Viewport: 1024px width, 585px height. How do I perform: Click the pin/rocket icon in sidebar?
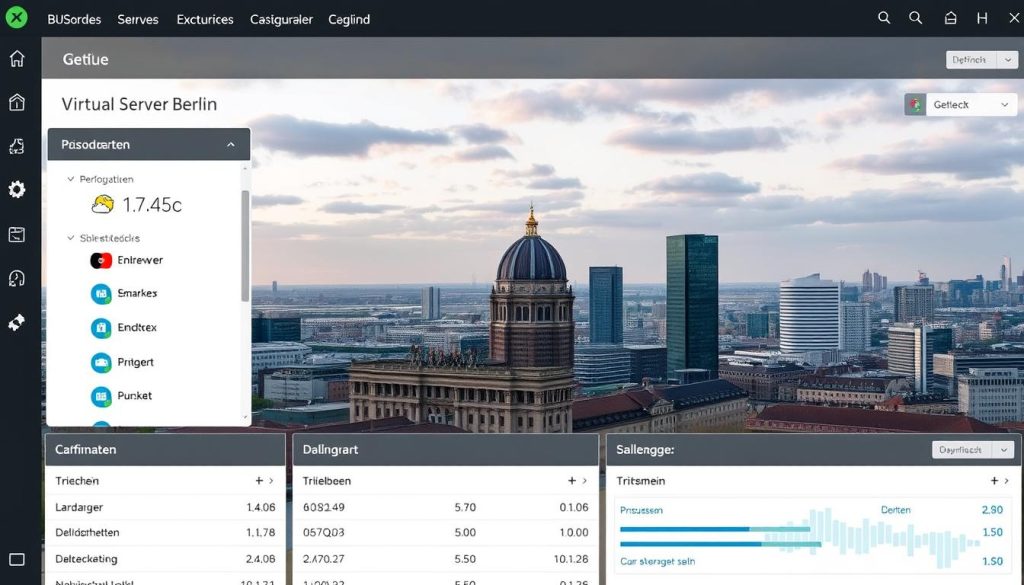pyautogui.click(x=17, y=322)
